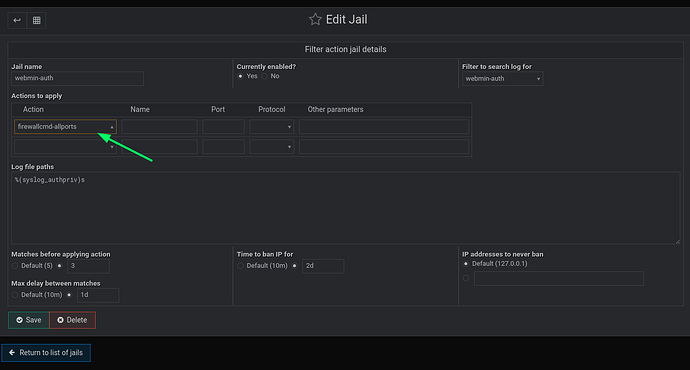Image resolution: width=690 pixels, height=370 pixels.
Task: Click the max delay field showing 1d
Action: [98, 295]
